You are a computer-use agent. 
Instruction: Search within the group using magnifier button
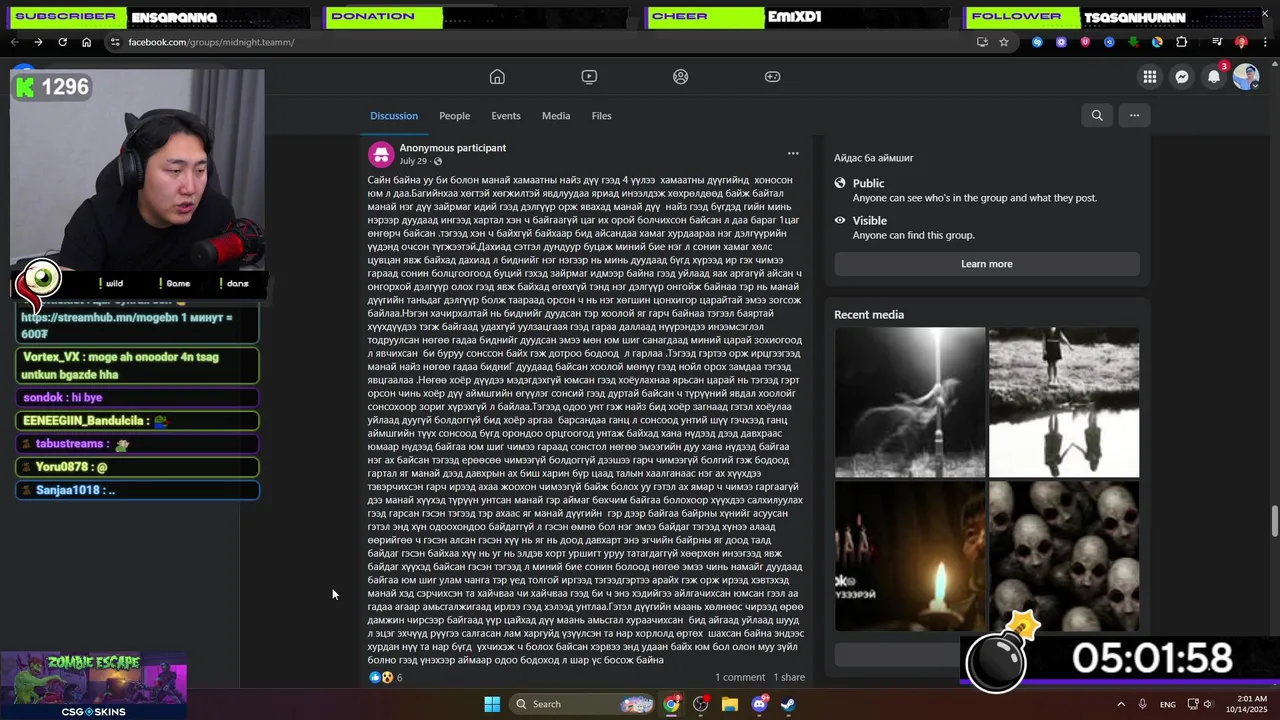click(x=1097, y=116)
